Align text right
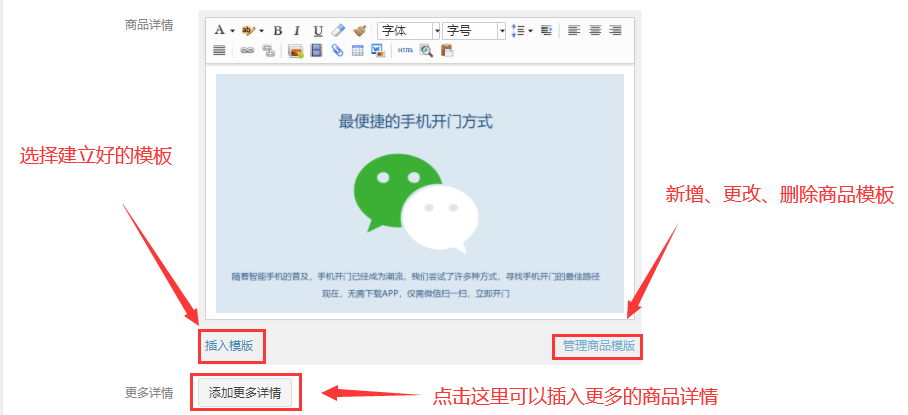The width and height of the screenshot is (908, 415). (x=616, y=31)
